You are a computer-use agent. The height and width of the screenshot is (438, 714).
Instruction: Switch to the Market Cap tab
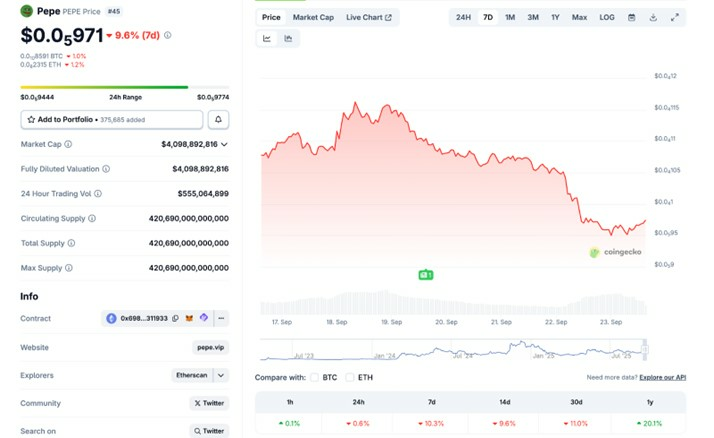click(x=313, y=17)
